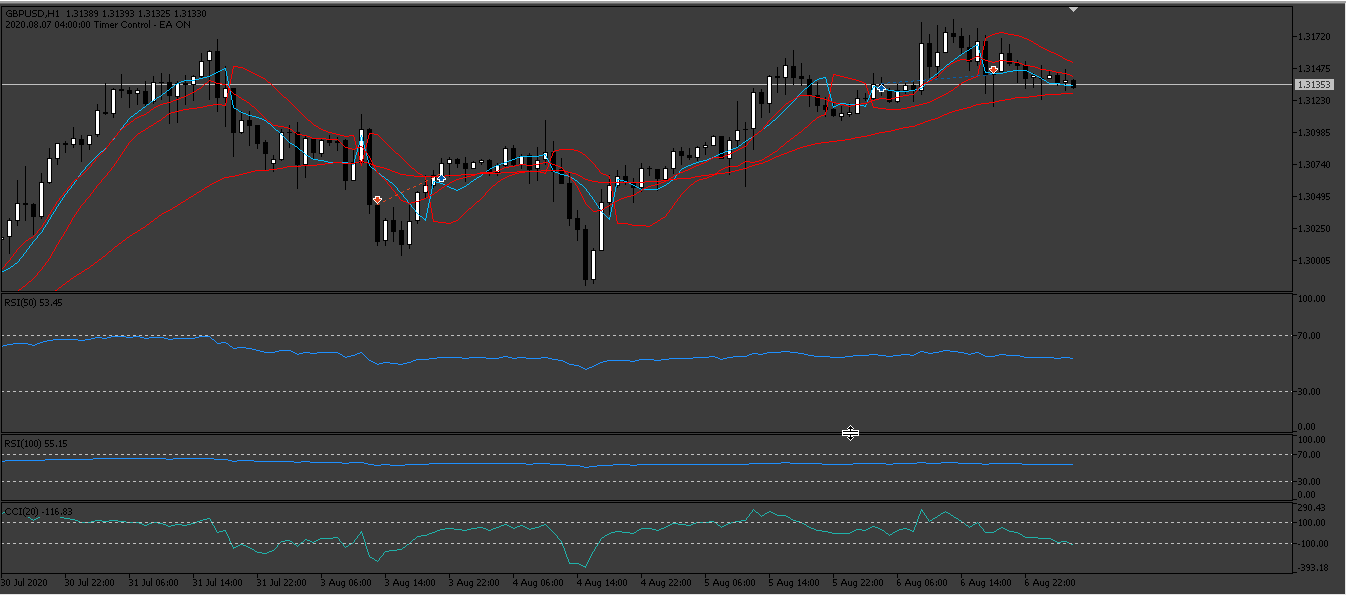Click the blue buy arrow near 5 Aug 22:00

(x=881, y=89)
